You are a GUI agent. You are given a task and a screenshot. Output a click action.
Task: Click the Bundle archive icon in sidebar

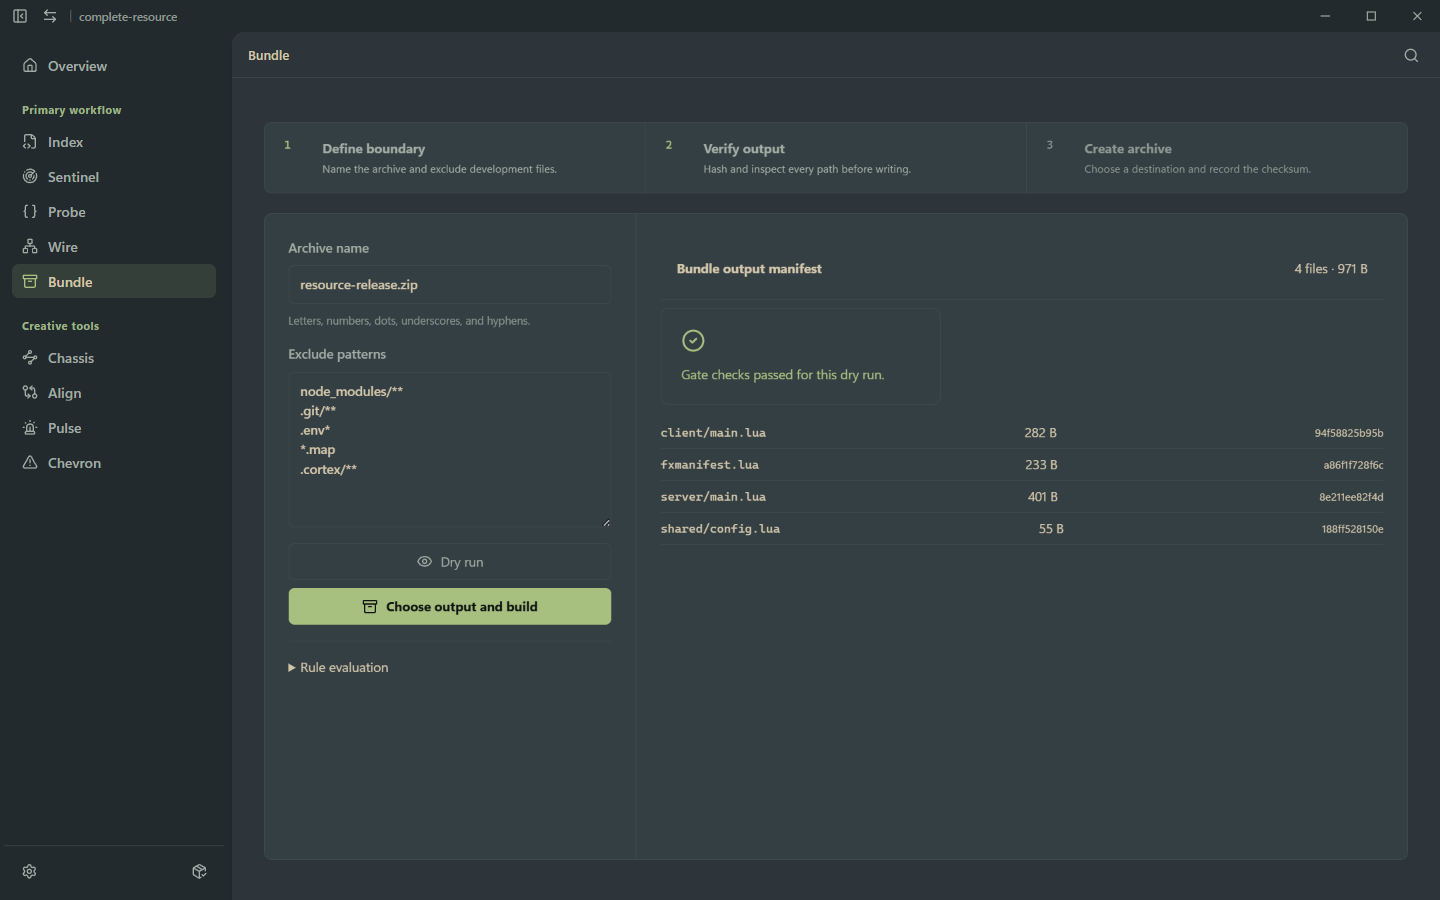30,282
